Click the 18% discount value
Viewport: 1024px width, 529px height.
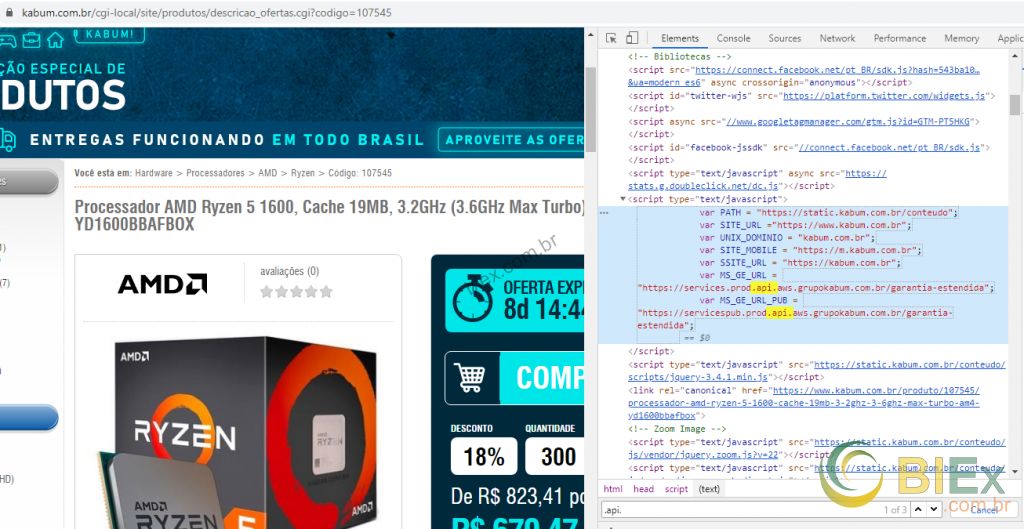[484, 456]
